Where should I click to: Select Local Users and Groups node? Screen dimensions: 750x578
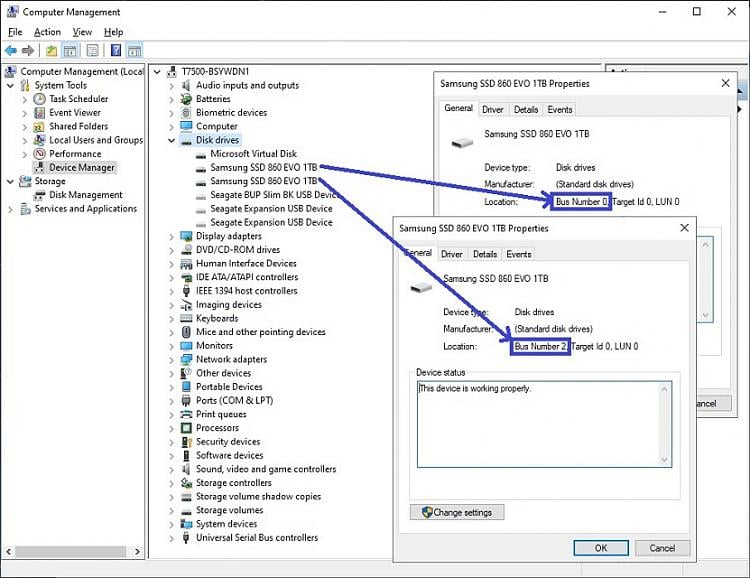coord(96,140)
